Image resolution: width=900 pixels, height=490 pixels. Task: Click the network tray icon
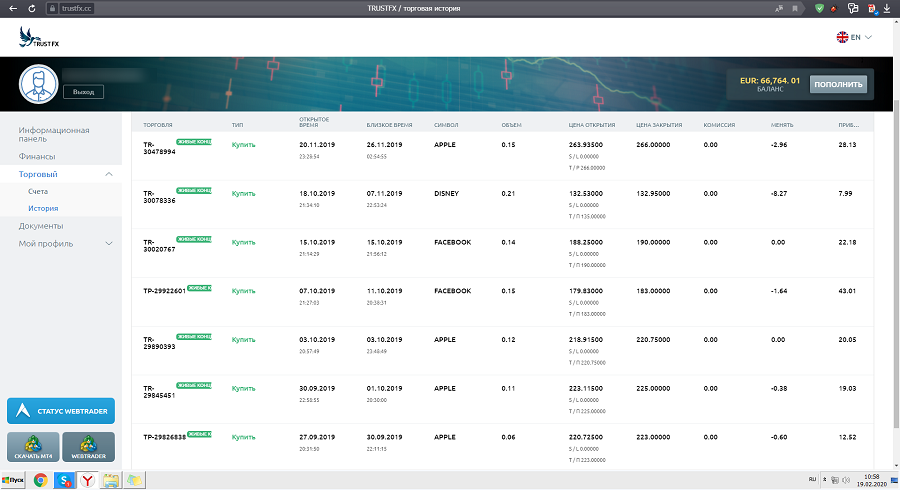(835, 480)
